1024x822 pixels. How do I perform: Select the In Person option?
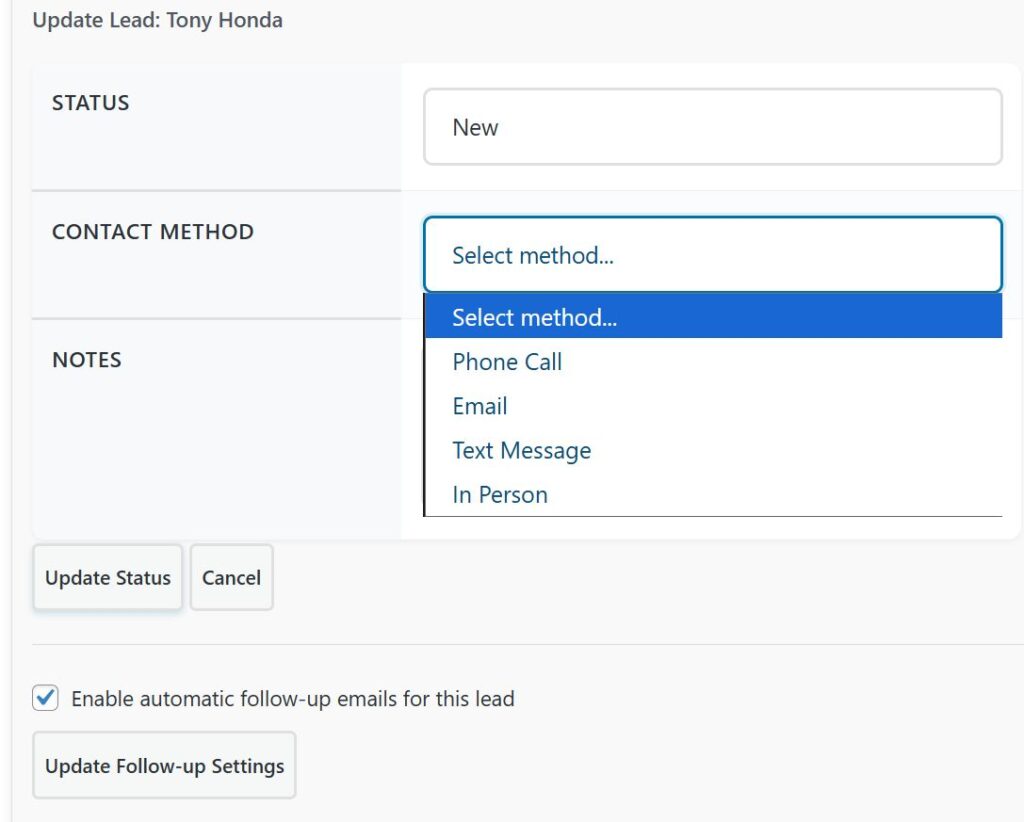tap(500, 494)
